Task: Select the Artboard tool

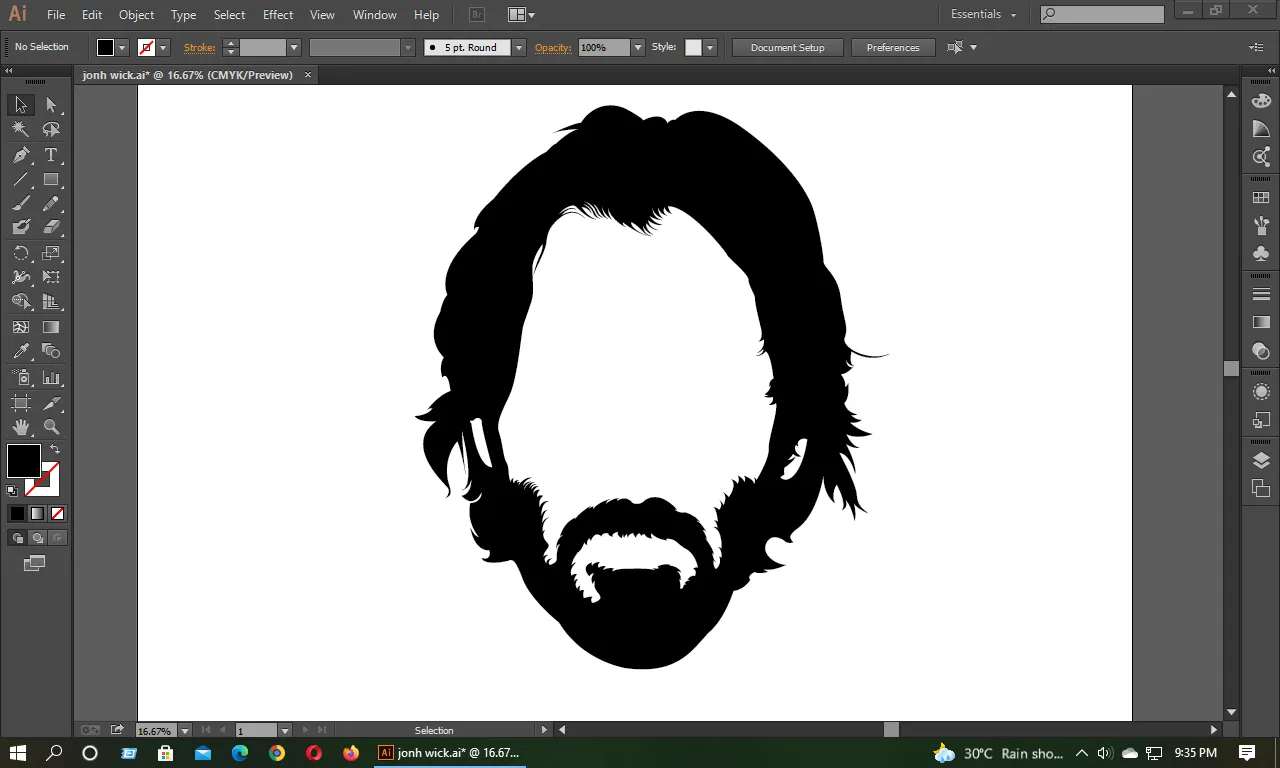Action: pos(21,403)
